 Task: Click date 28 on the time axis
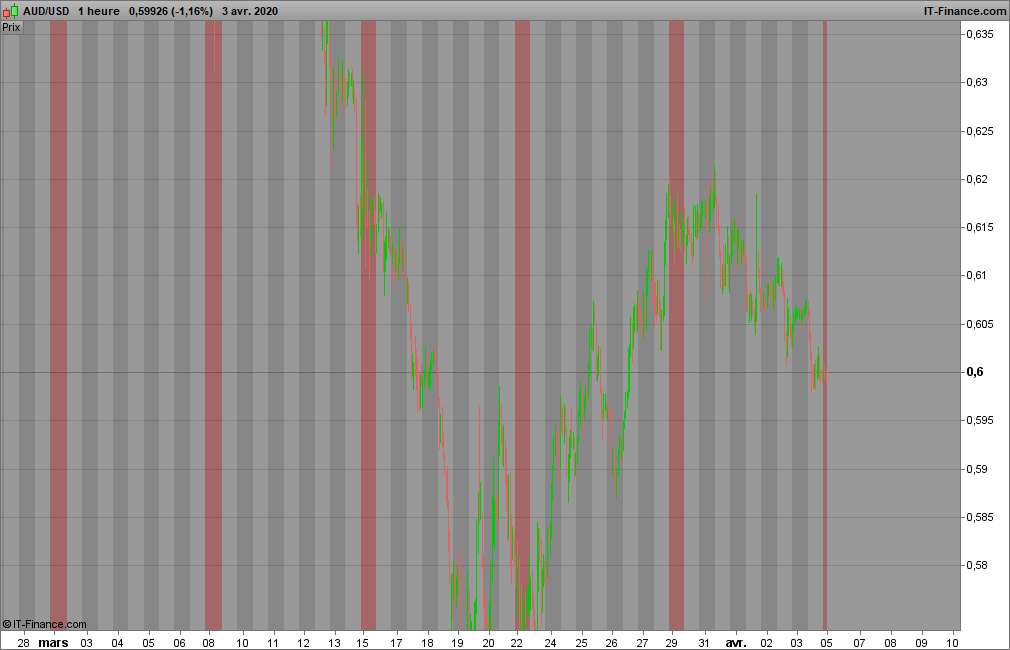click(23, 642)
